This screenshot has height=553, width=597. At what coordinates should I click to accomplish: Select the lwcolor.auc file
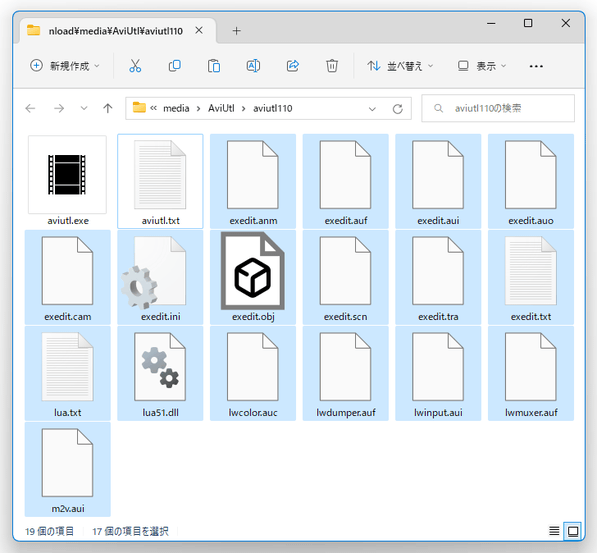tap(253, 373)
